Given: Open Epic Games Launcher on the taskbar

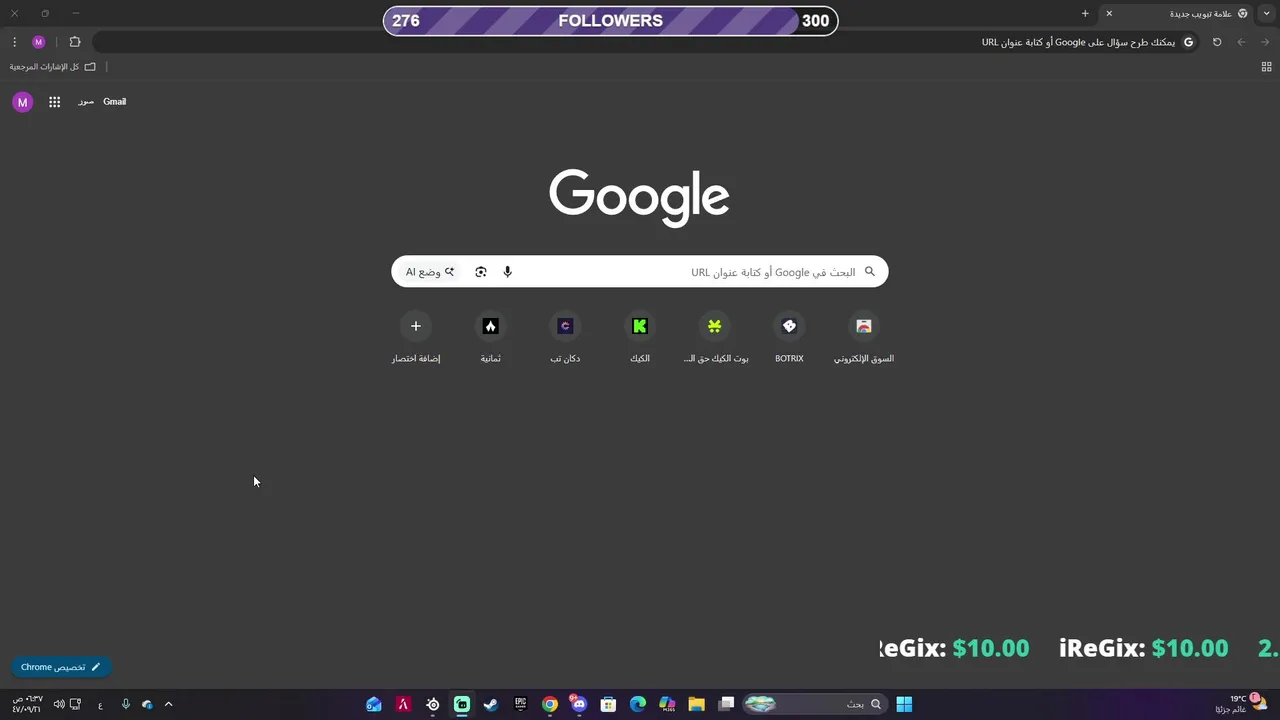Looking at the screenshot, I should pos(520,704).
